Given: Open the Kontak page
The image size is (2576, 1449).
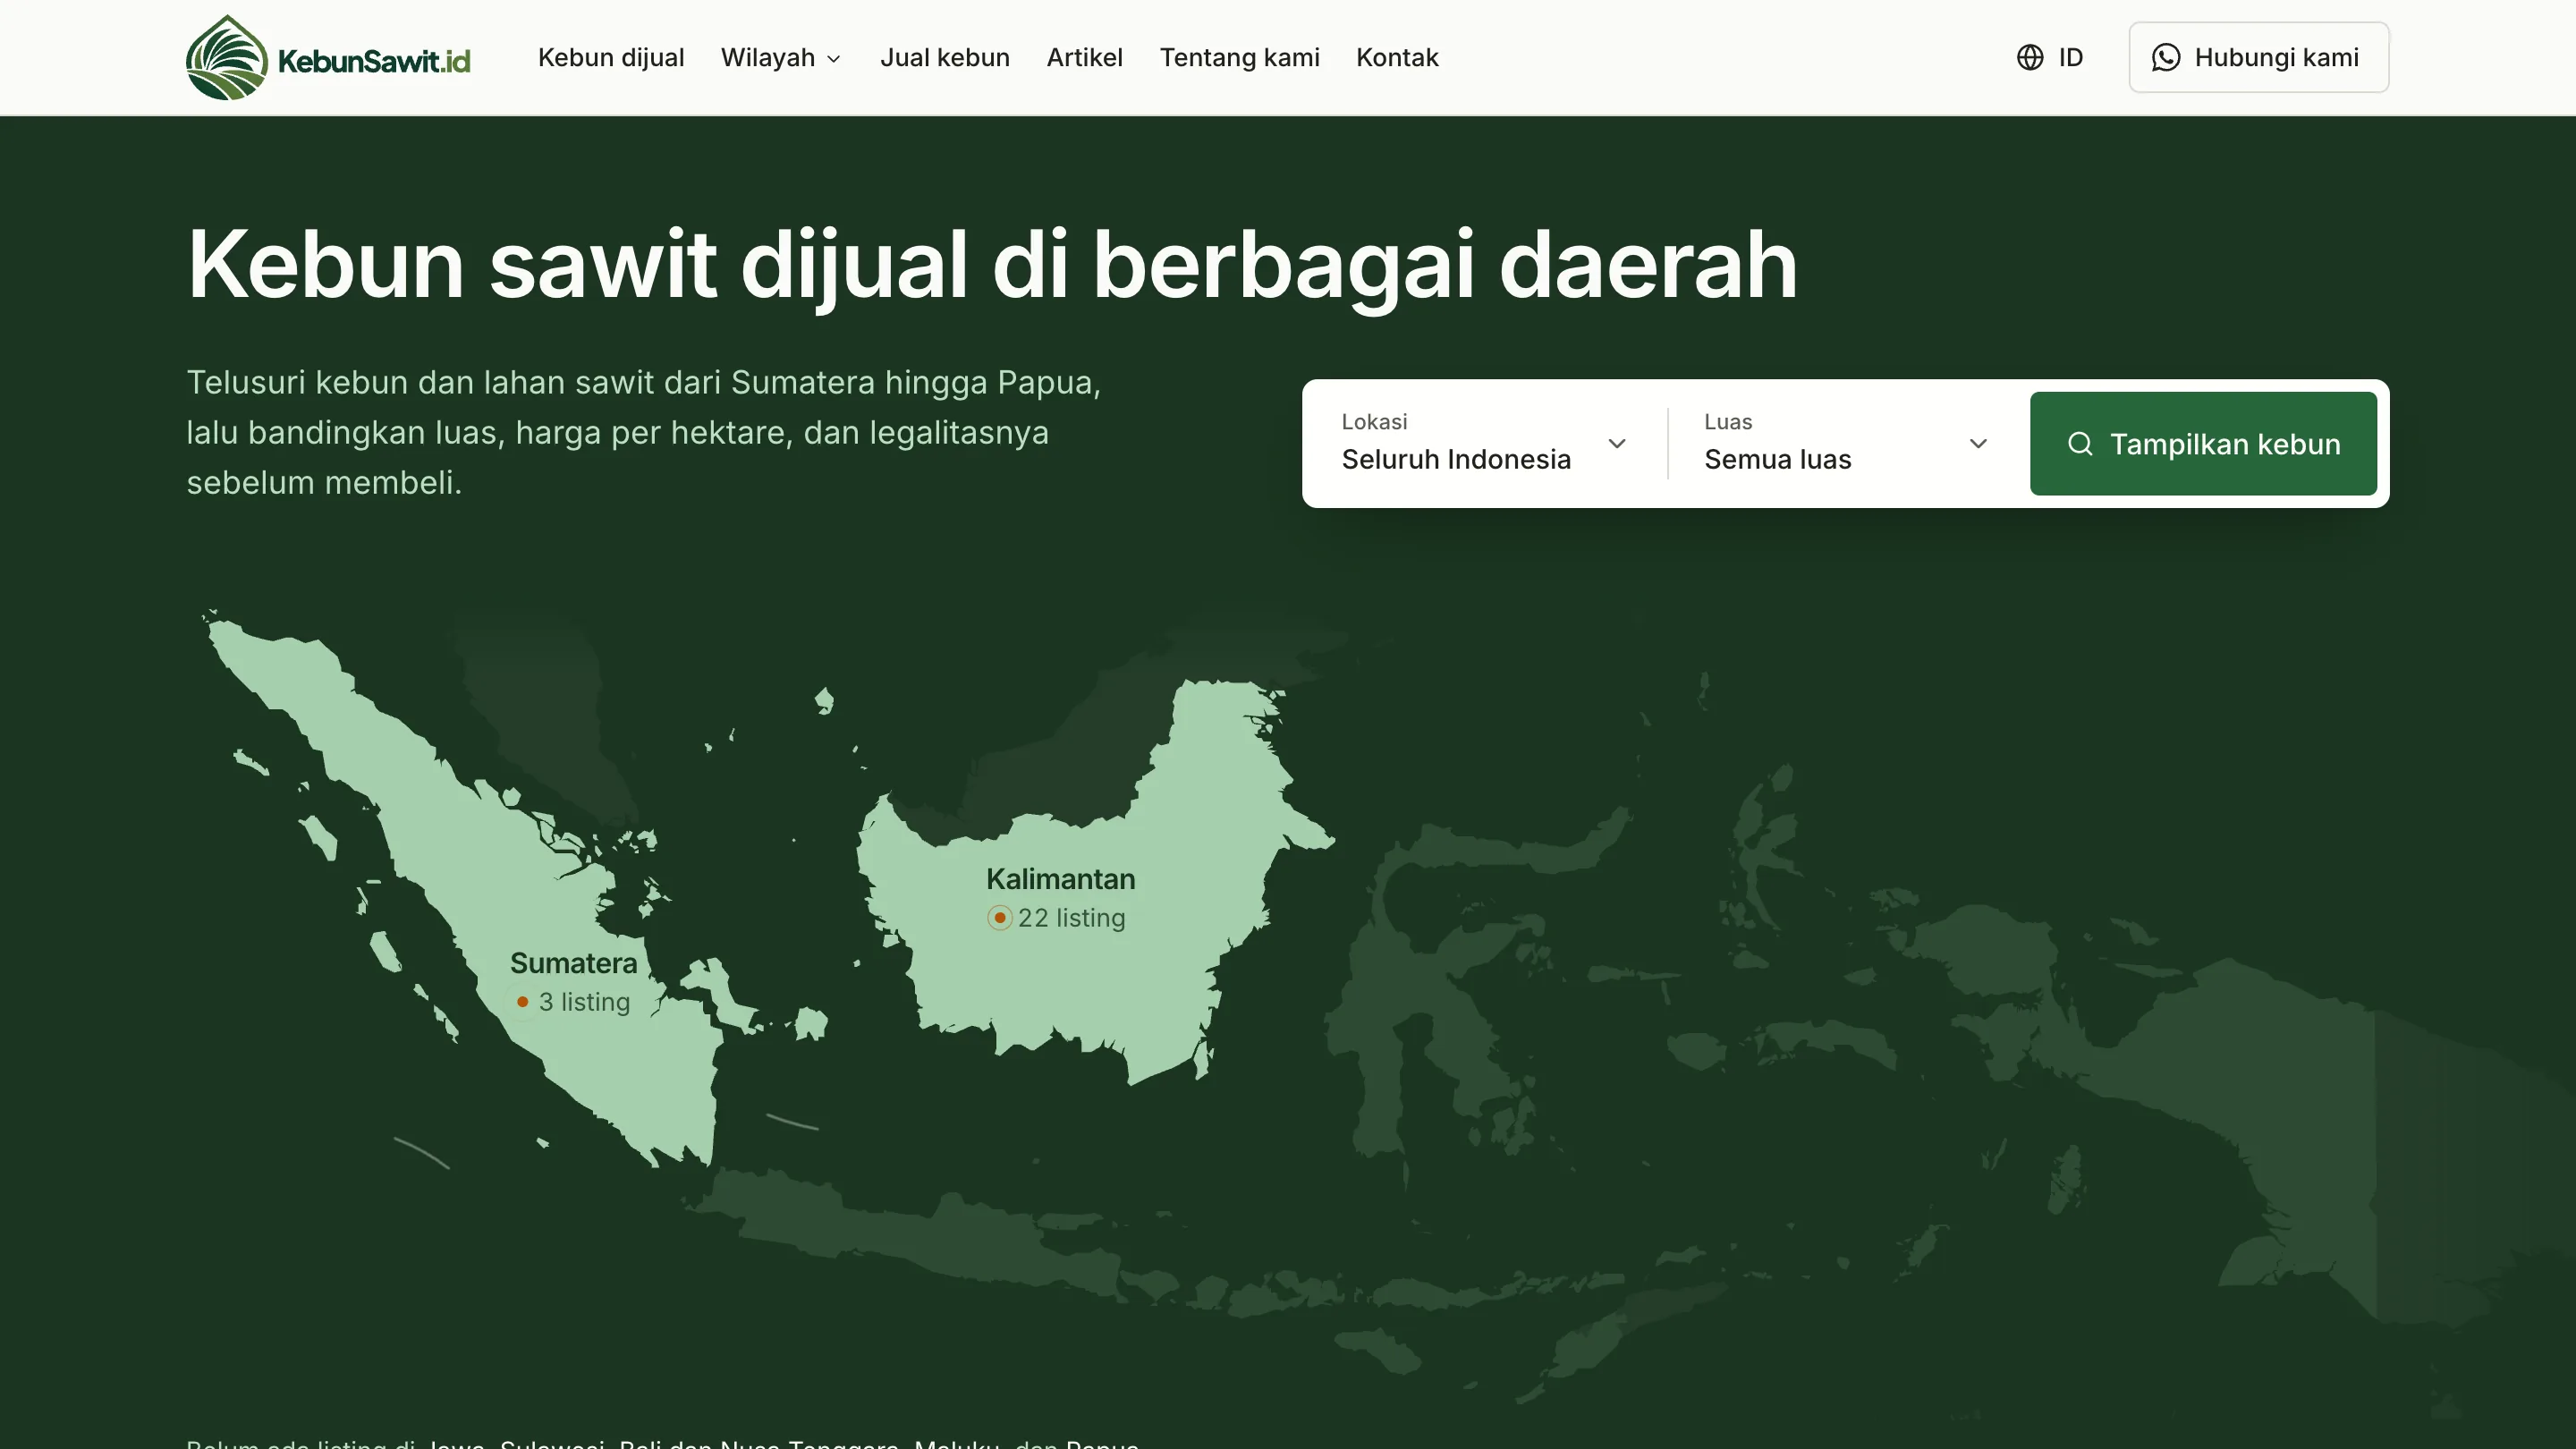Looking at the screenshot, I should pyautogui.click(x=1397, y=58).
